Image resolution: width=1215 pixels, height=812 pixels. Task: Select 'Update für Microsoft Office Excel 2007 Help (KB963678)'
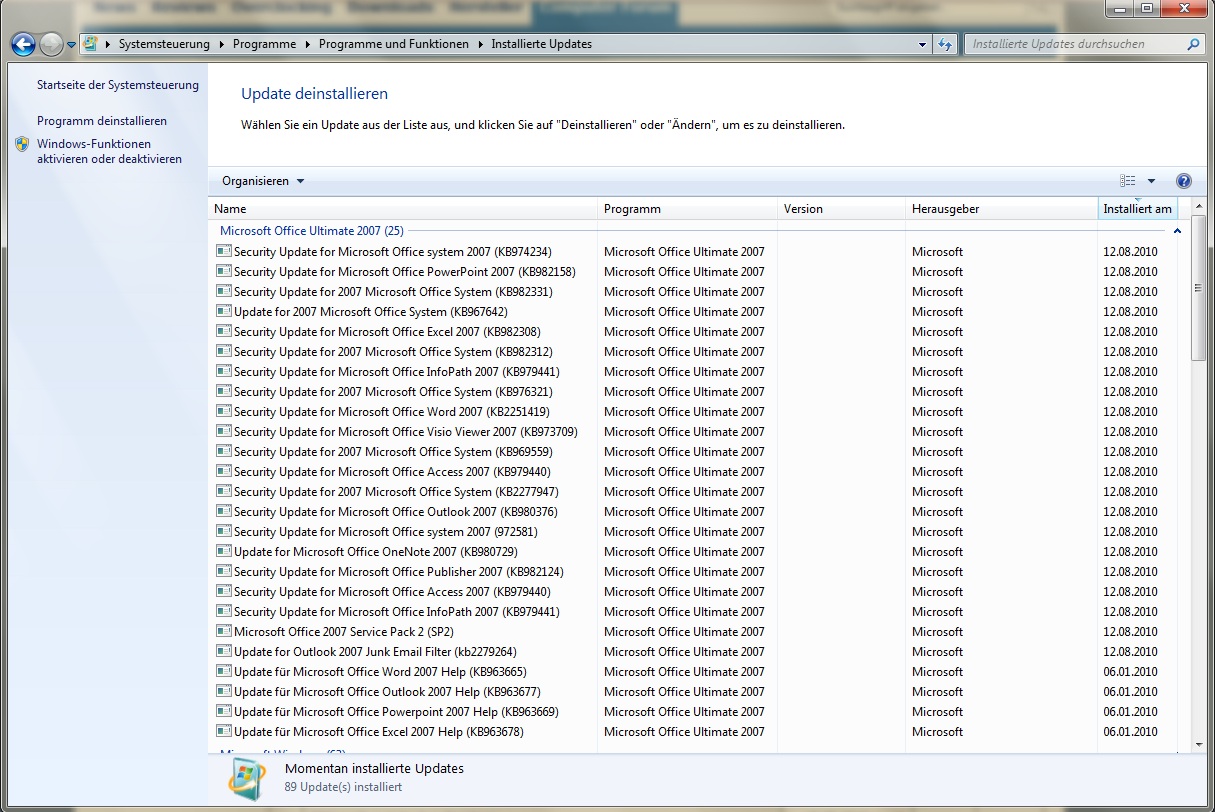379,732
